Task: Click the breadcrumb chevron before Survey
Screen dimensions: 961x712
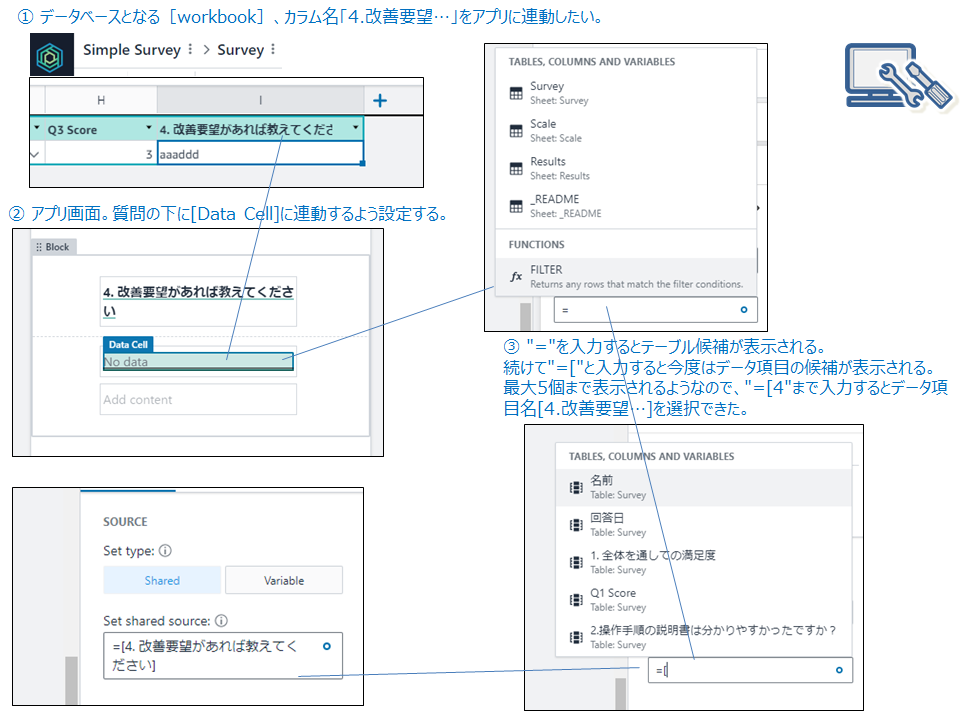Action: [x=206, y=50]
